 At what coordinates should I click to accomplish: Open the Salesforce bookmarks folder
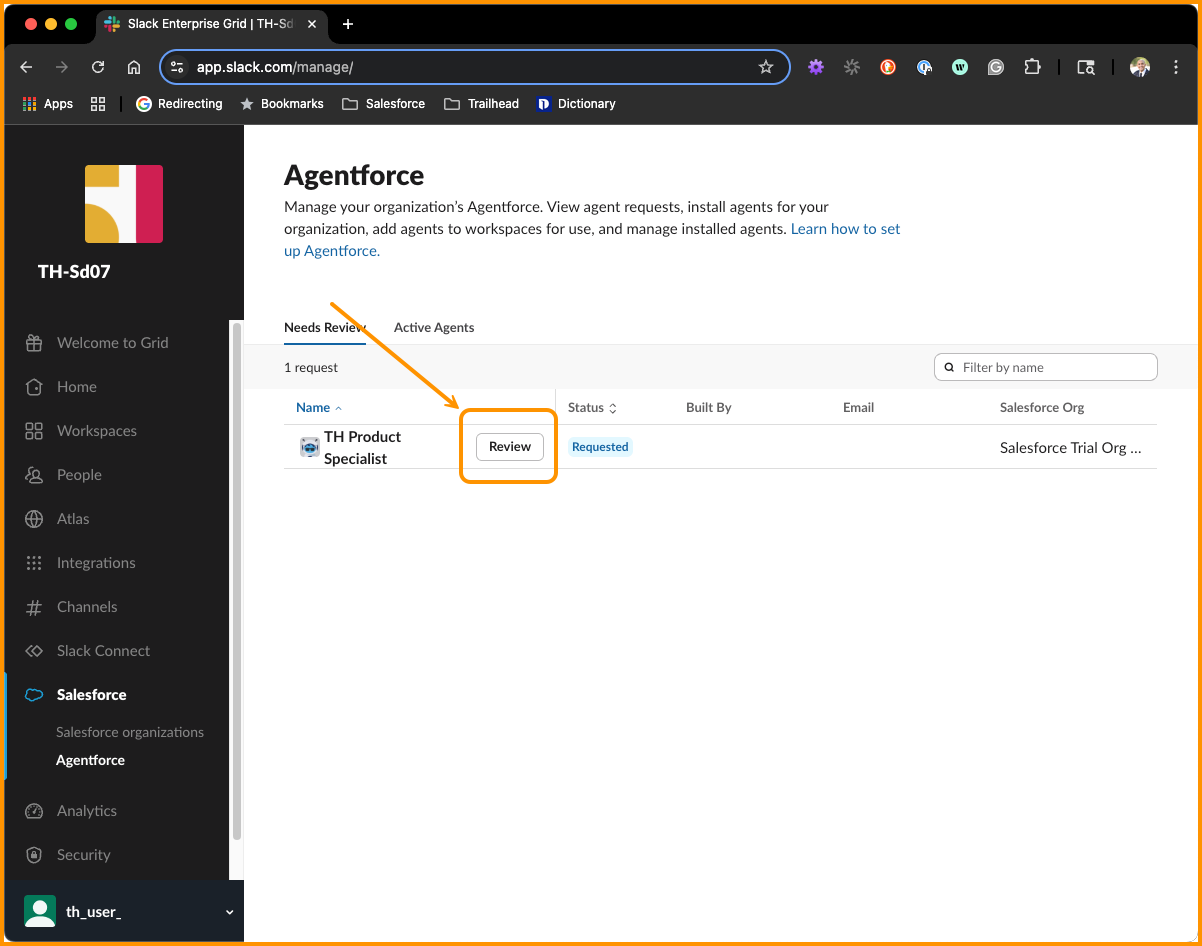click(x=384, y=103)
